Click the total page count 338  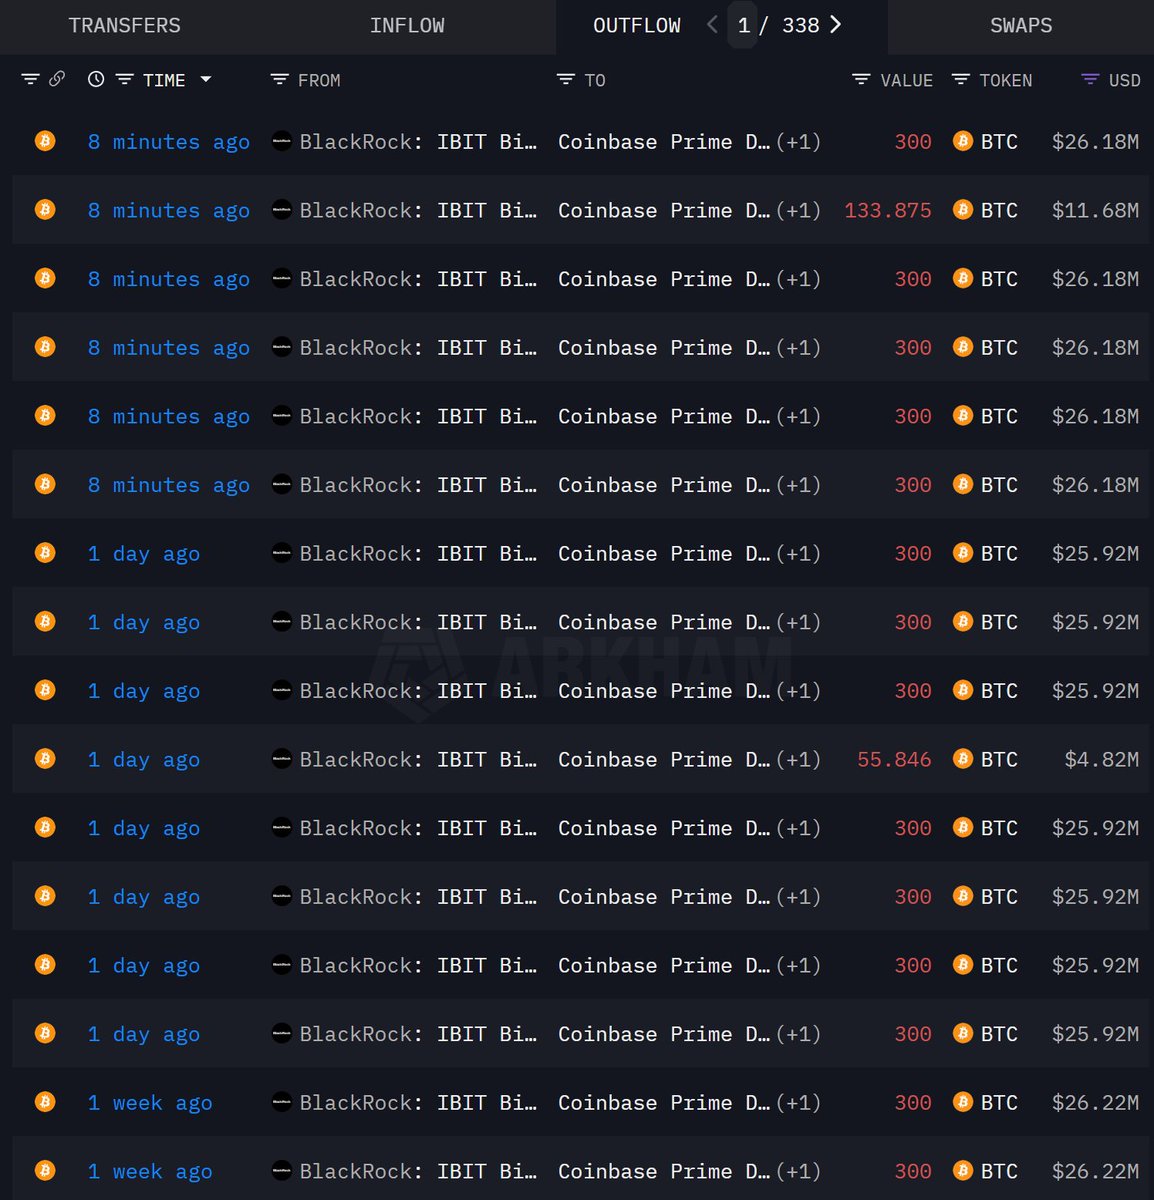tap(800, 26)
